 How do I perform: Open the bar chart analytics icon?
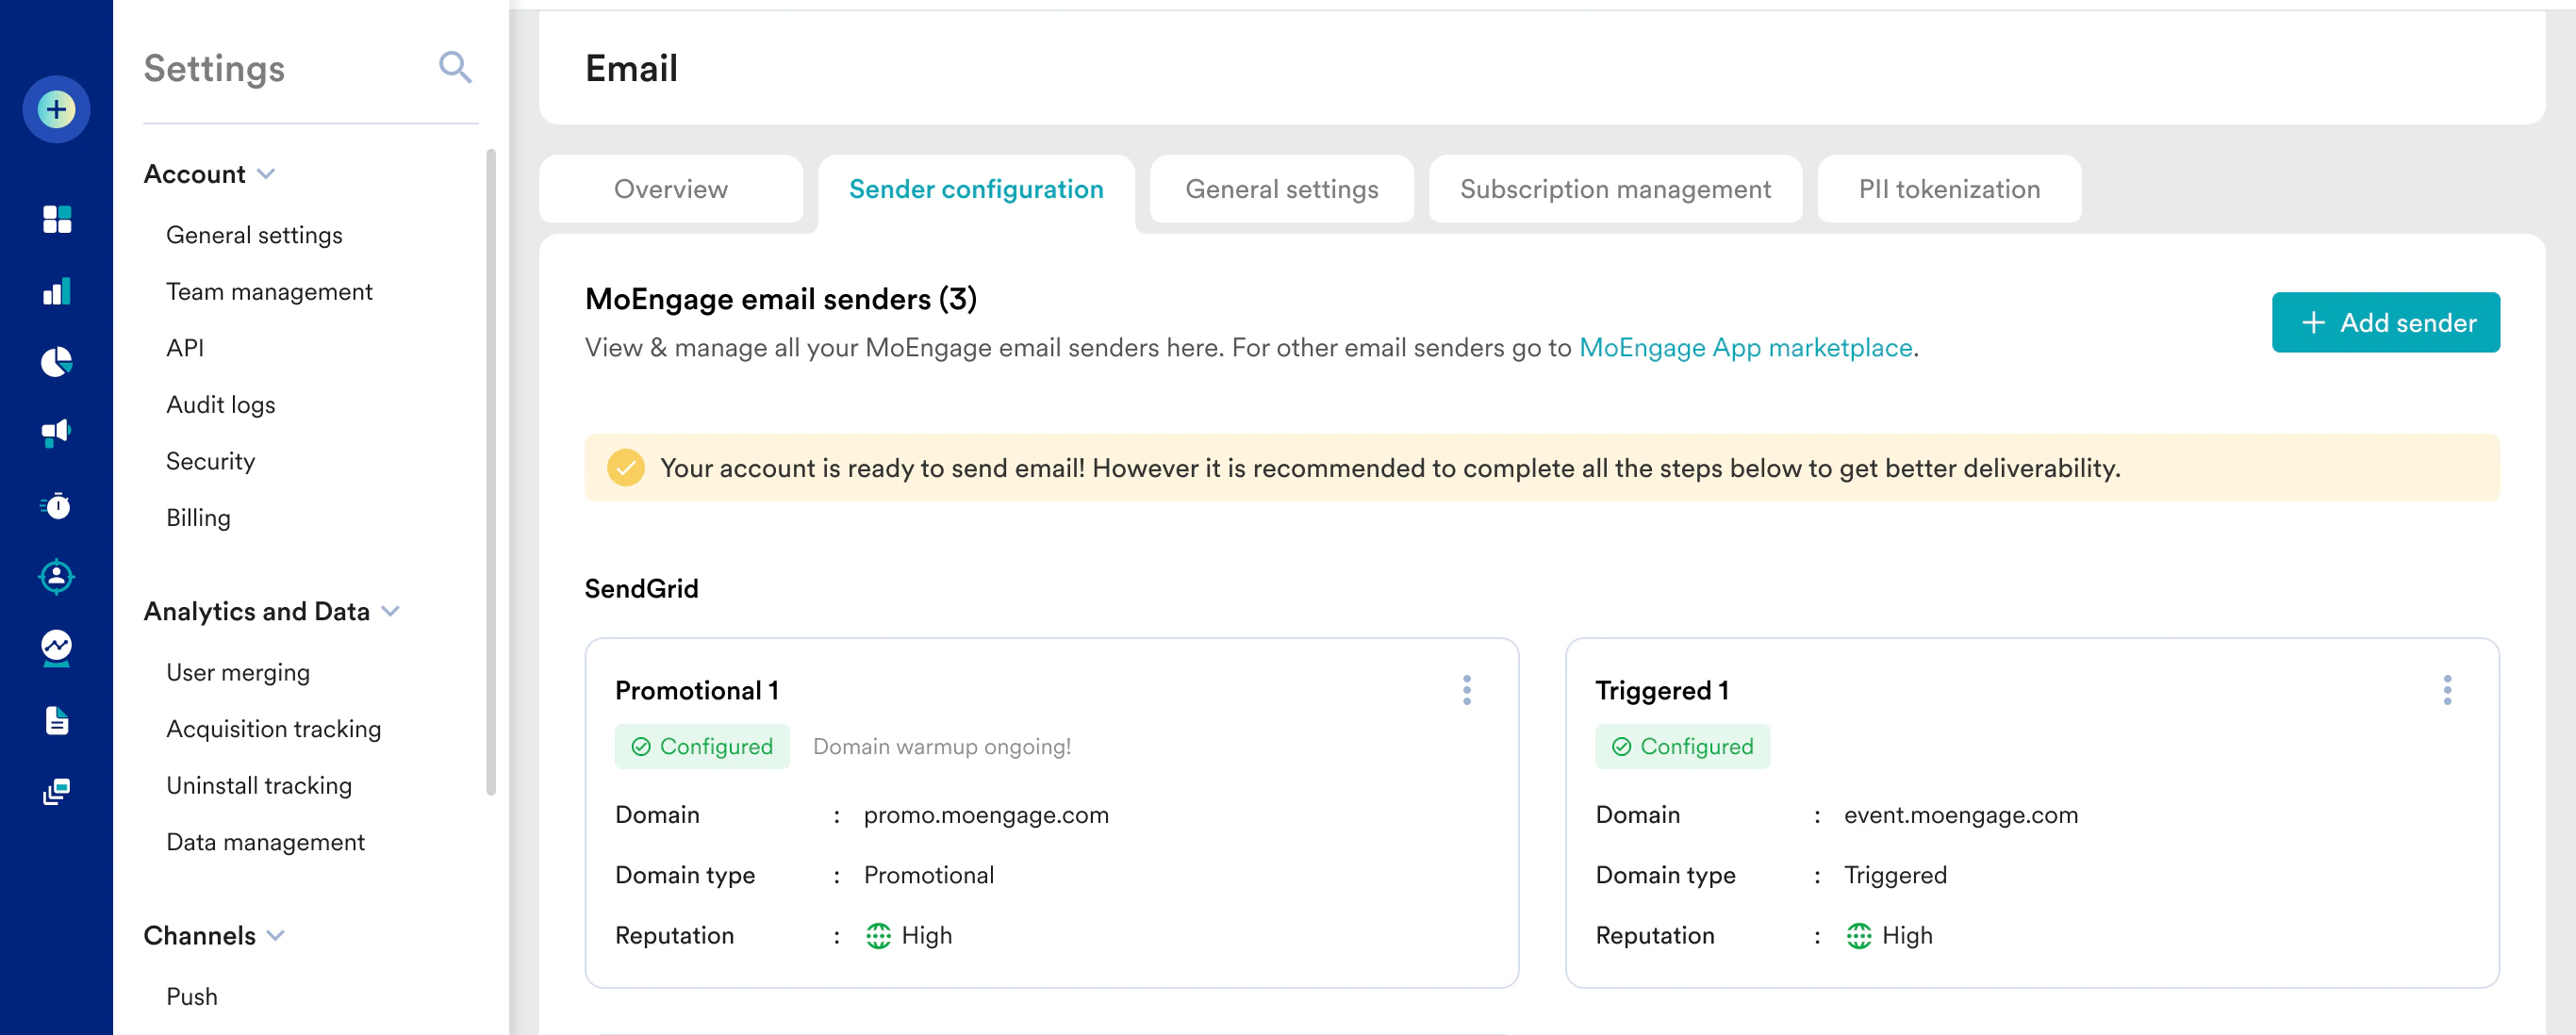click(56, 291)
